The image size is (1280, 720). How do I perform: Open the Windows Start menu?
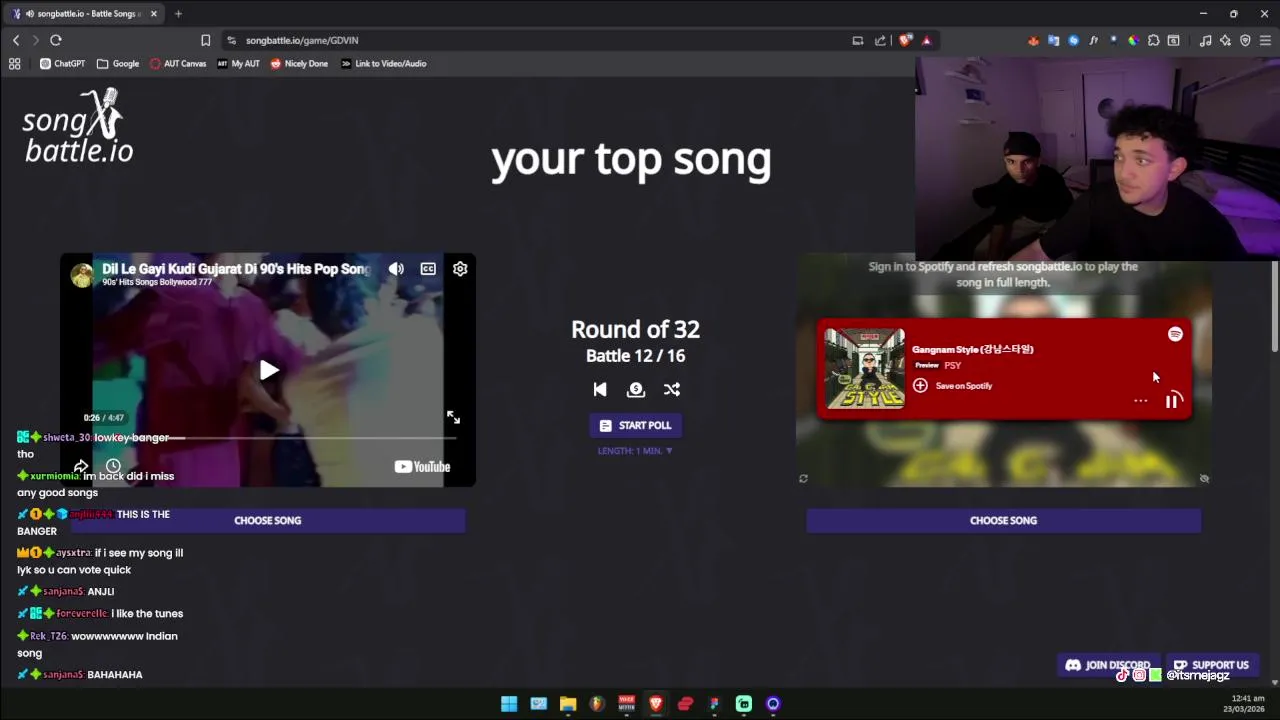[509, 704]
